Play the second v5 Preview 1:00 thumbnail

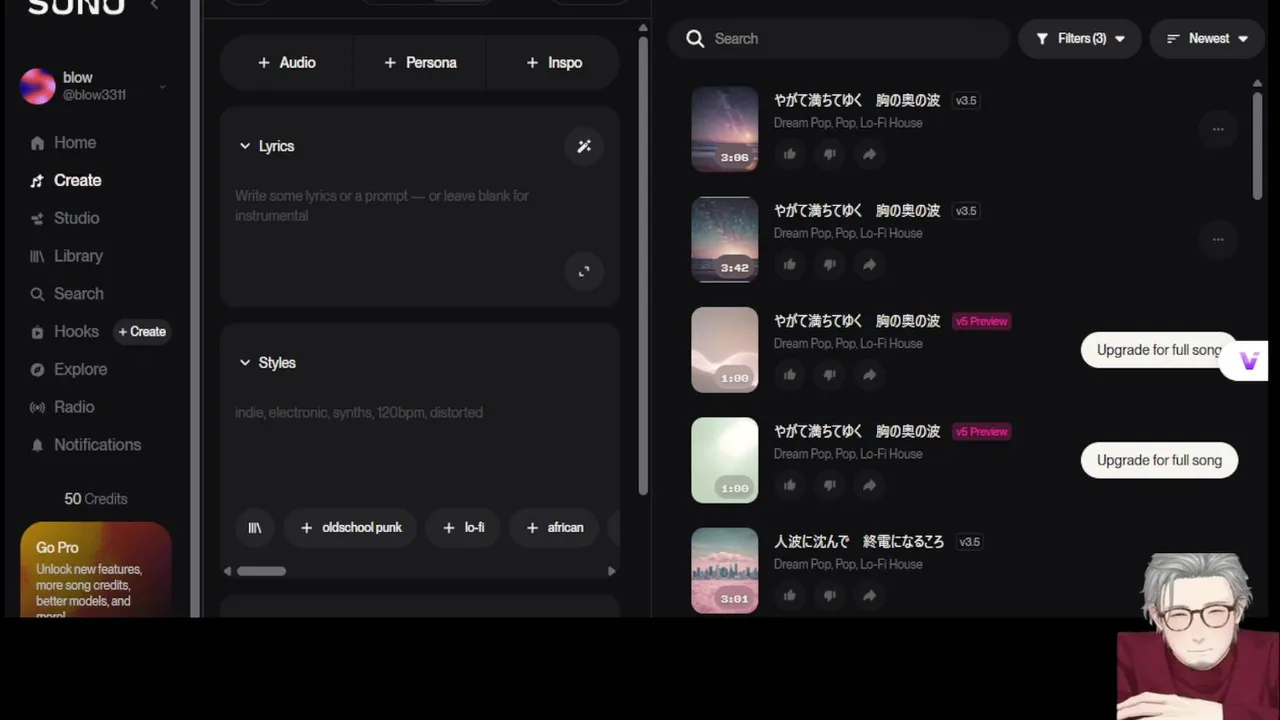pyautogui.click(x=725, y=460)
